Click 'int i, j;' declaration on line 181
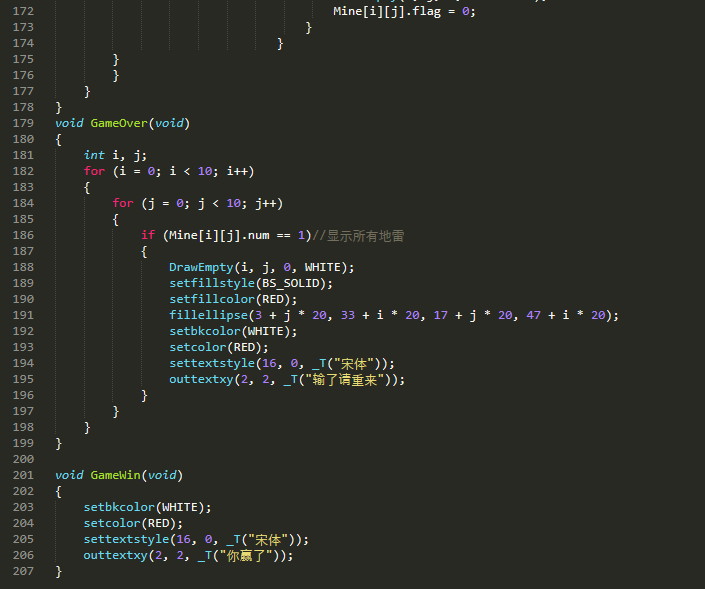This screenshot has width=705, height=589. (x=115, y=156)
